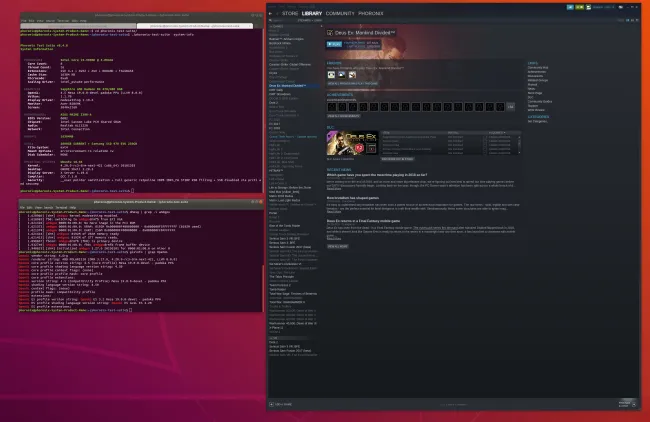This screenshot has width=650, height=422.
Task: Click the library search field
Action: pyautogui.click(x=282, y=20)
